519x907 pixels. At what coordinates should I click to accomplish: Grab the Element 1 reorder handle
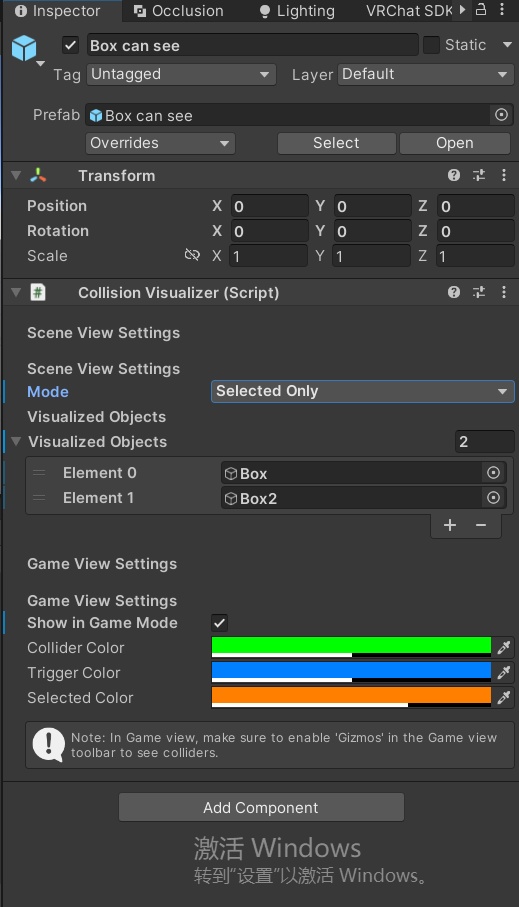[x=39, y=497]
